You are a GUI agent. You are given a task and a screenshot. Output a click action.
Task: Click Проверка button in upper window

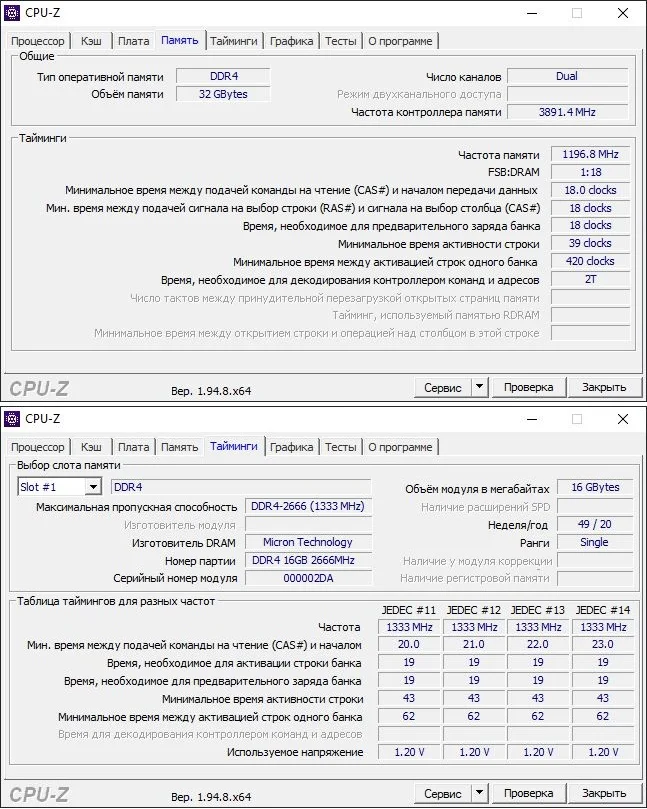coord(528,387)
